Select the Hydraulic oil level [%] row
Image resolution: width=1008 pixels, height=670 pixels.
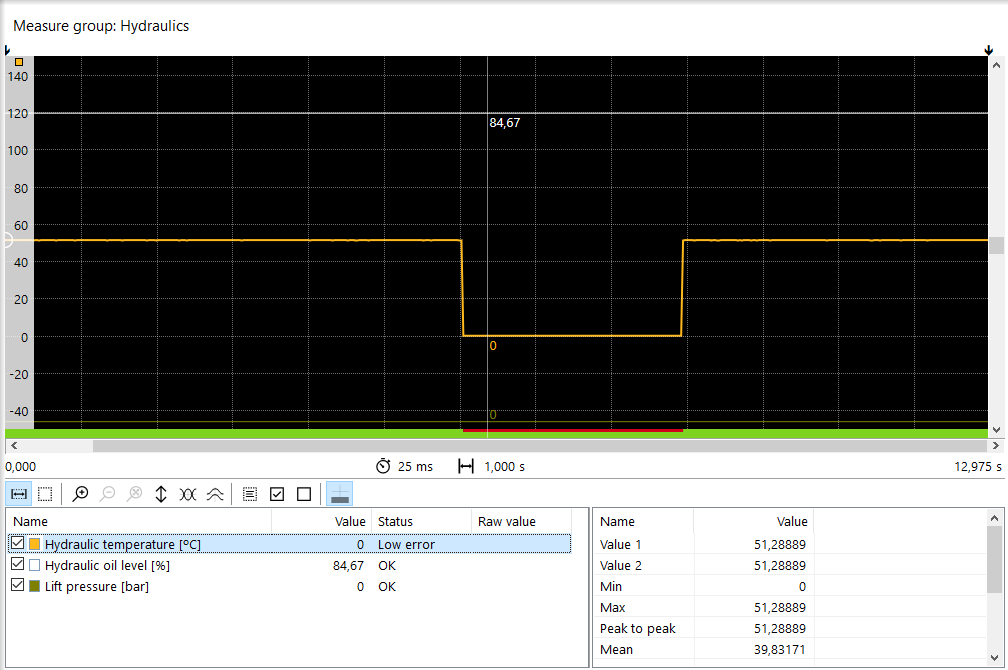[289, 565]
